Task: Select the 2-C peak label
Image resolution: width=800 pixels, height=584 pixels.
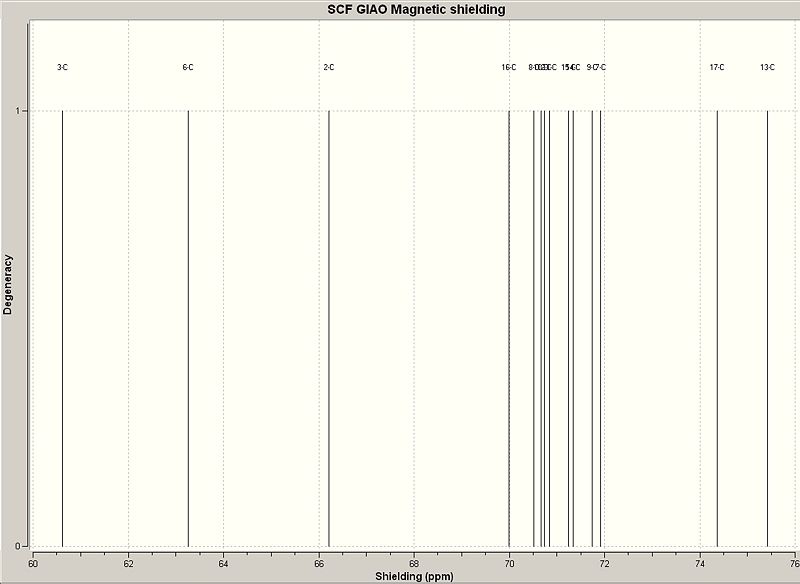Action: pyautogui.click(x=329, y=67)
